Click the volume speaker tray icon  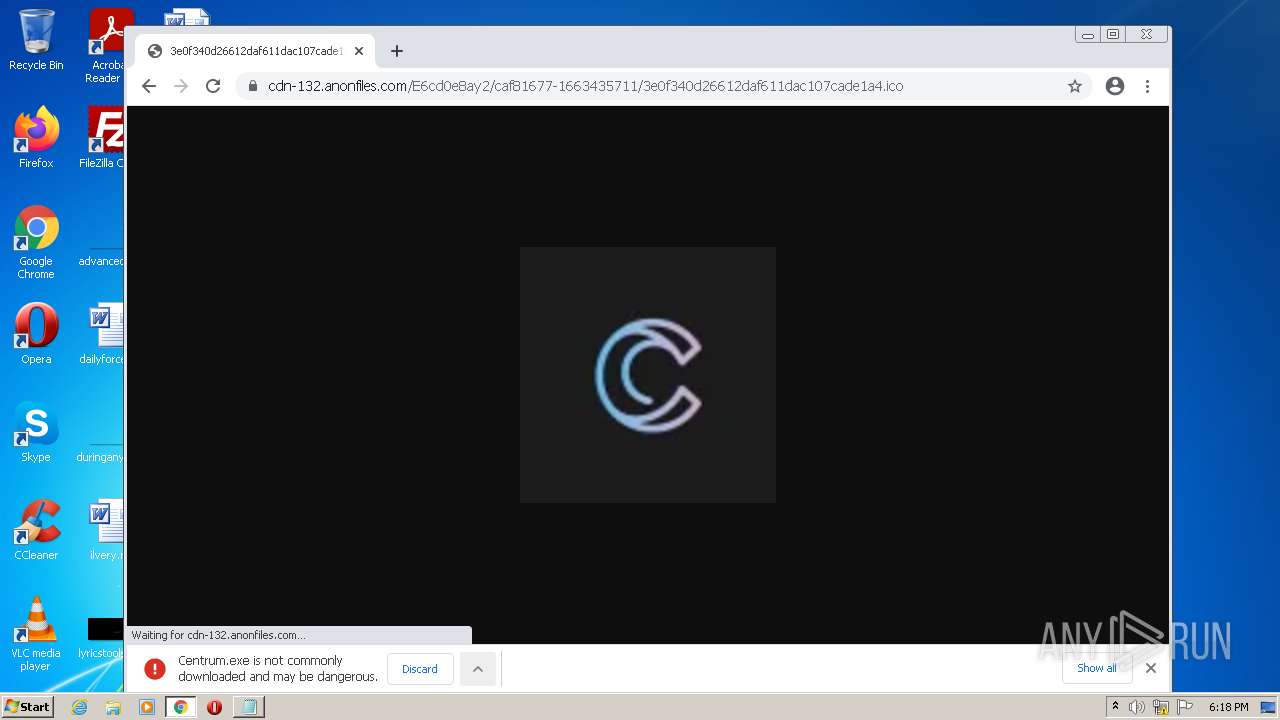(1137, 707)
